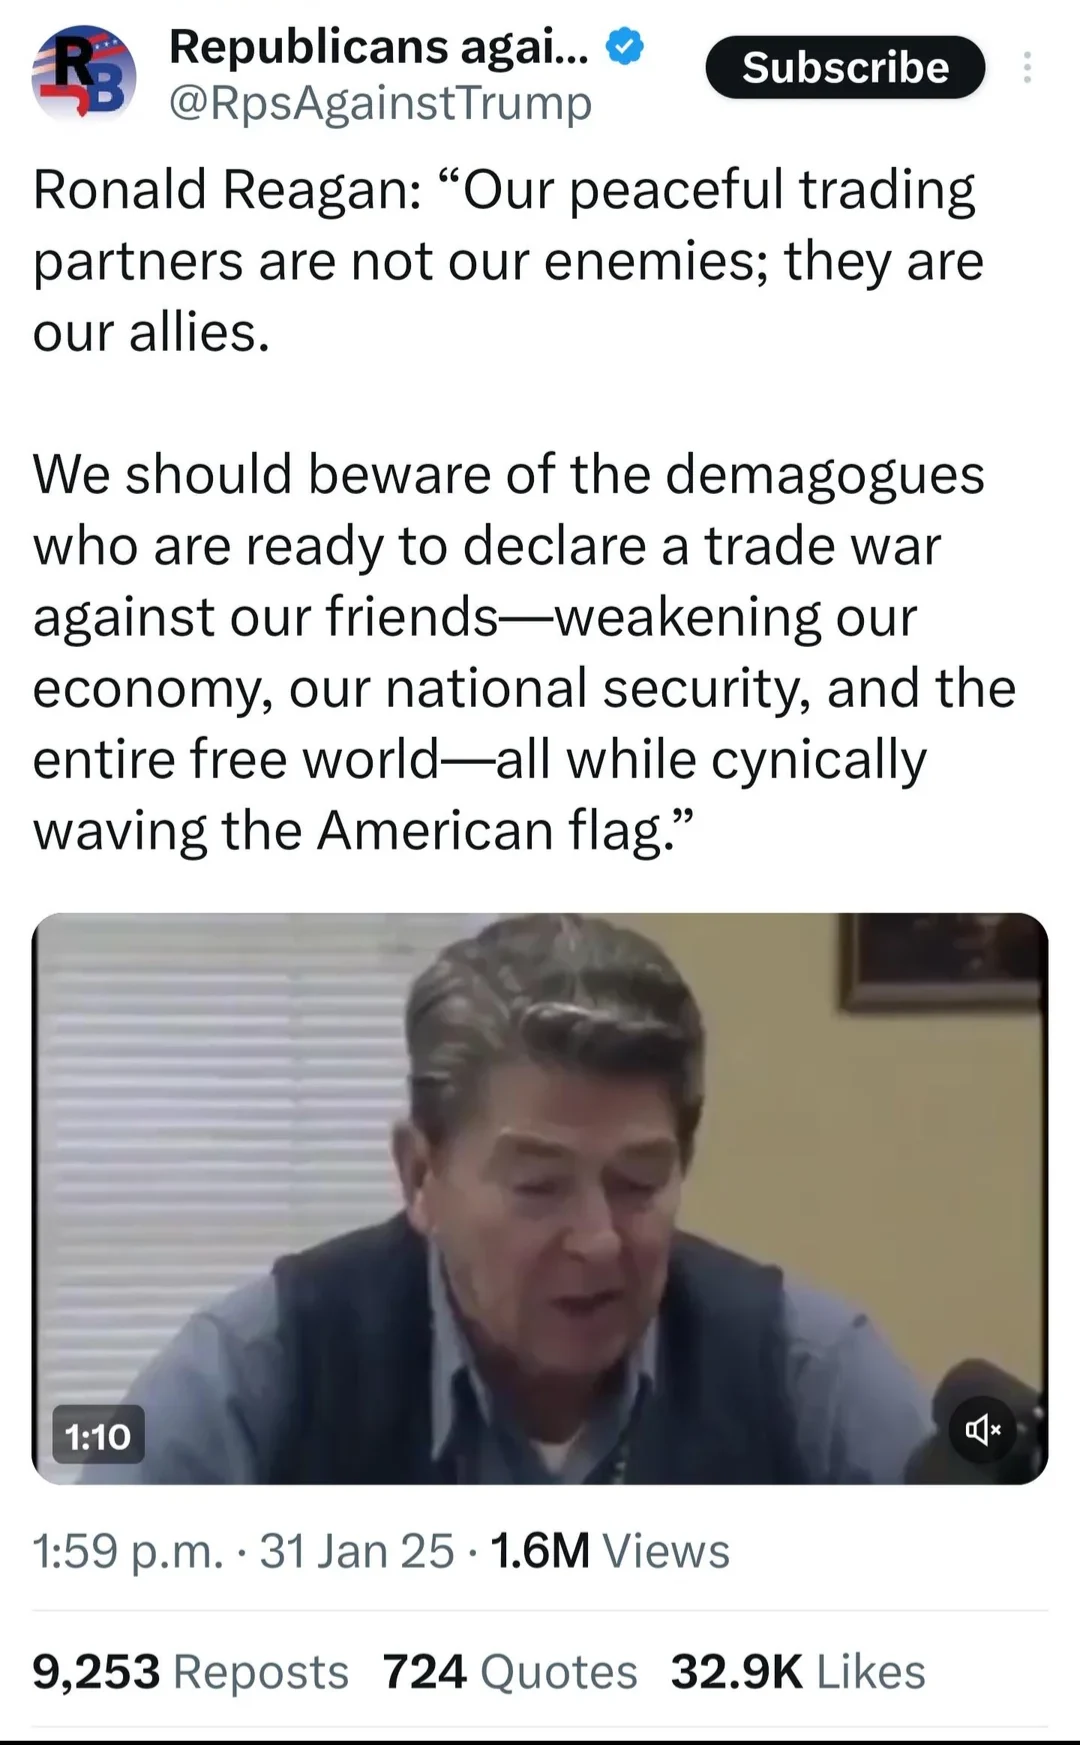The width and height of the screenshot is (1080, 1745).
Task: Click the Republicans agai... display name
Action: tap(379, 47)
